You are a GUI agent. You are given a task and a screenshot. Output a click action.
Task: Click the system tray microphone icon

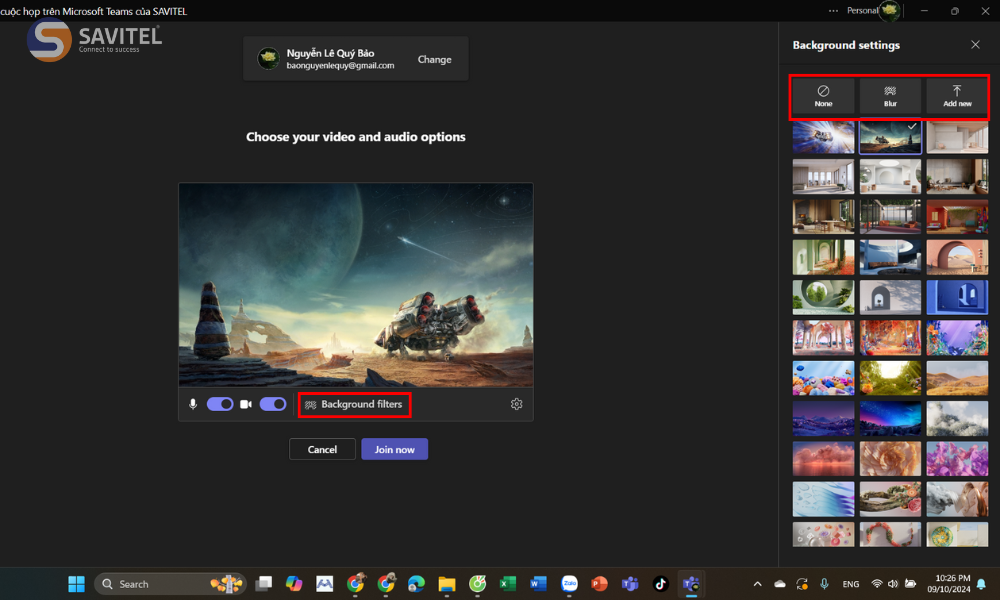(824, 584)
